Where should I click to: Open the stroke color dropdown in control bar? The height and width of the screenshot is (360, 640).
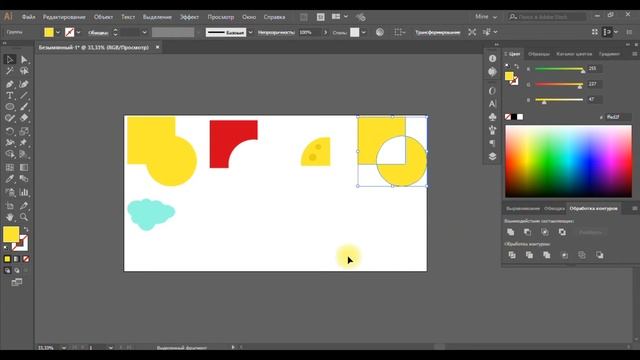click(78, 32)
